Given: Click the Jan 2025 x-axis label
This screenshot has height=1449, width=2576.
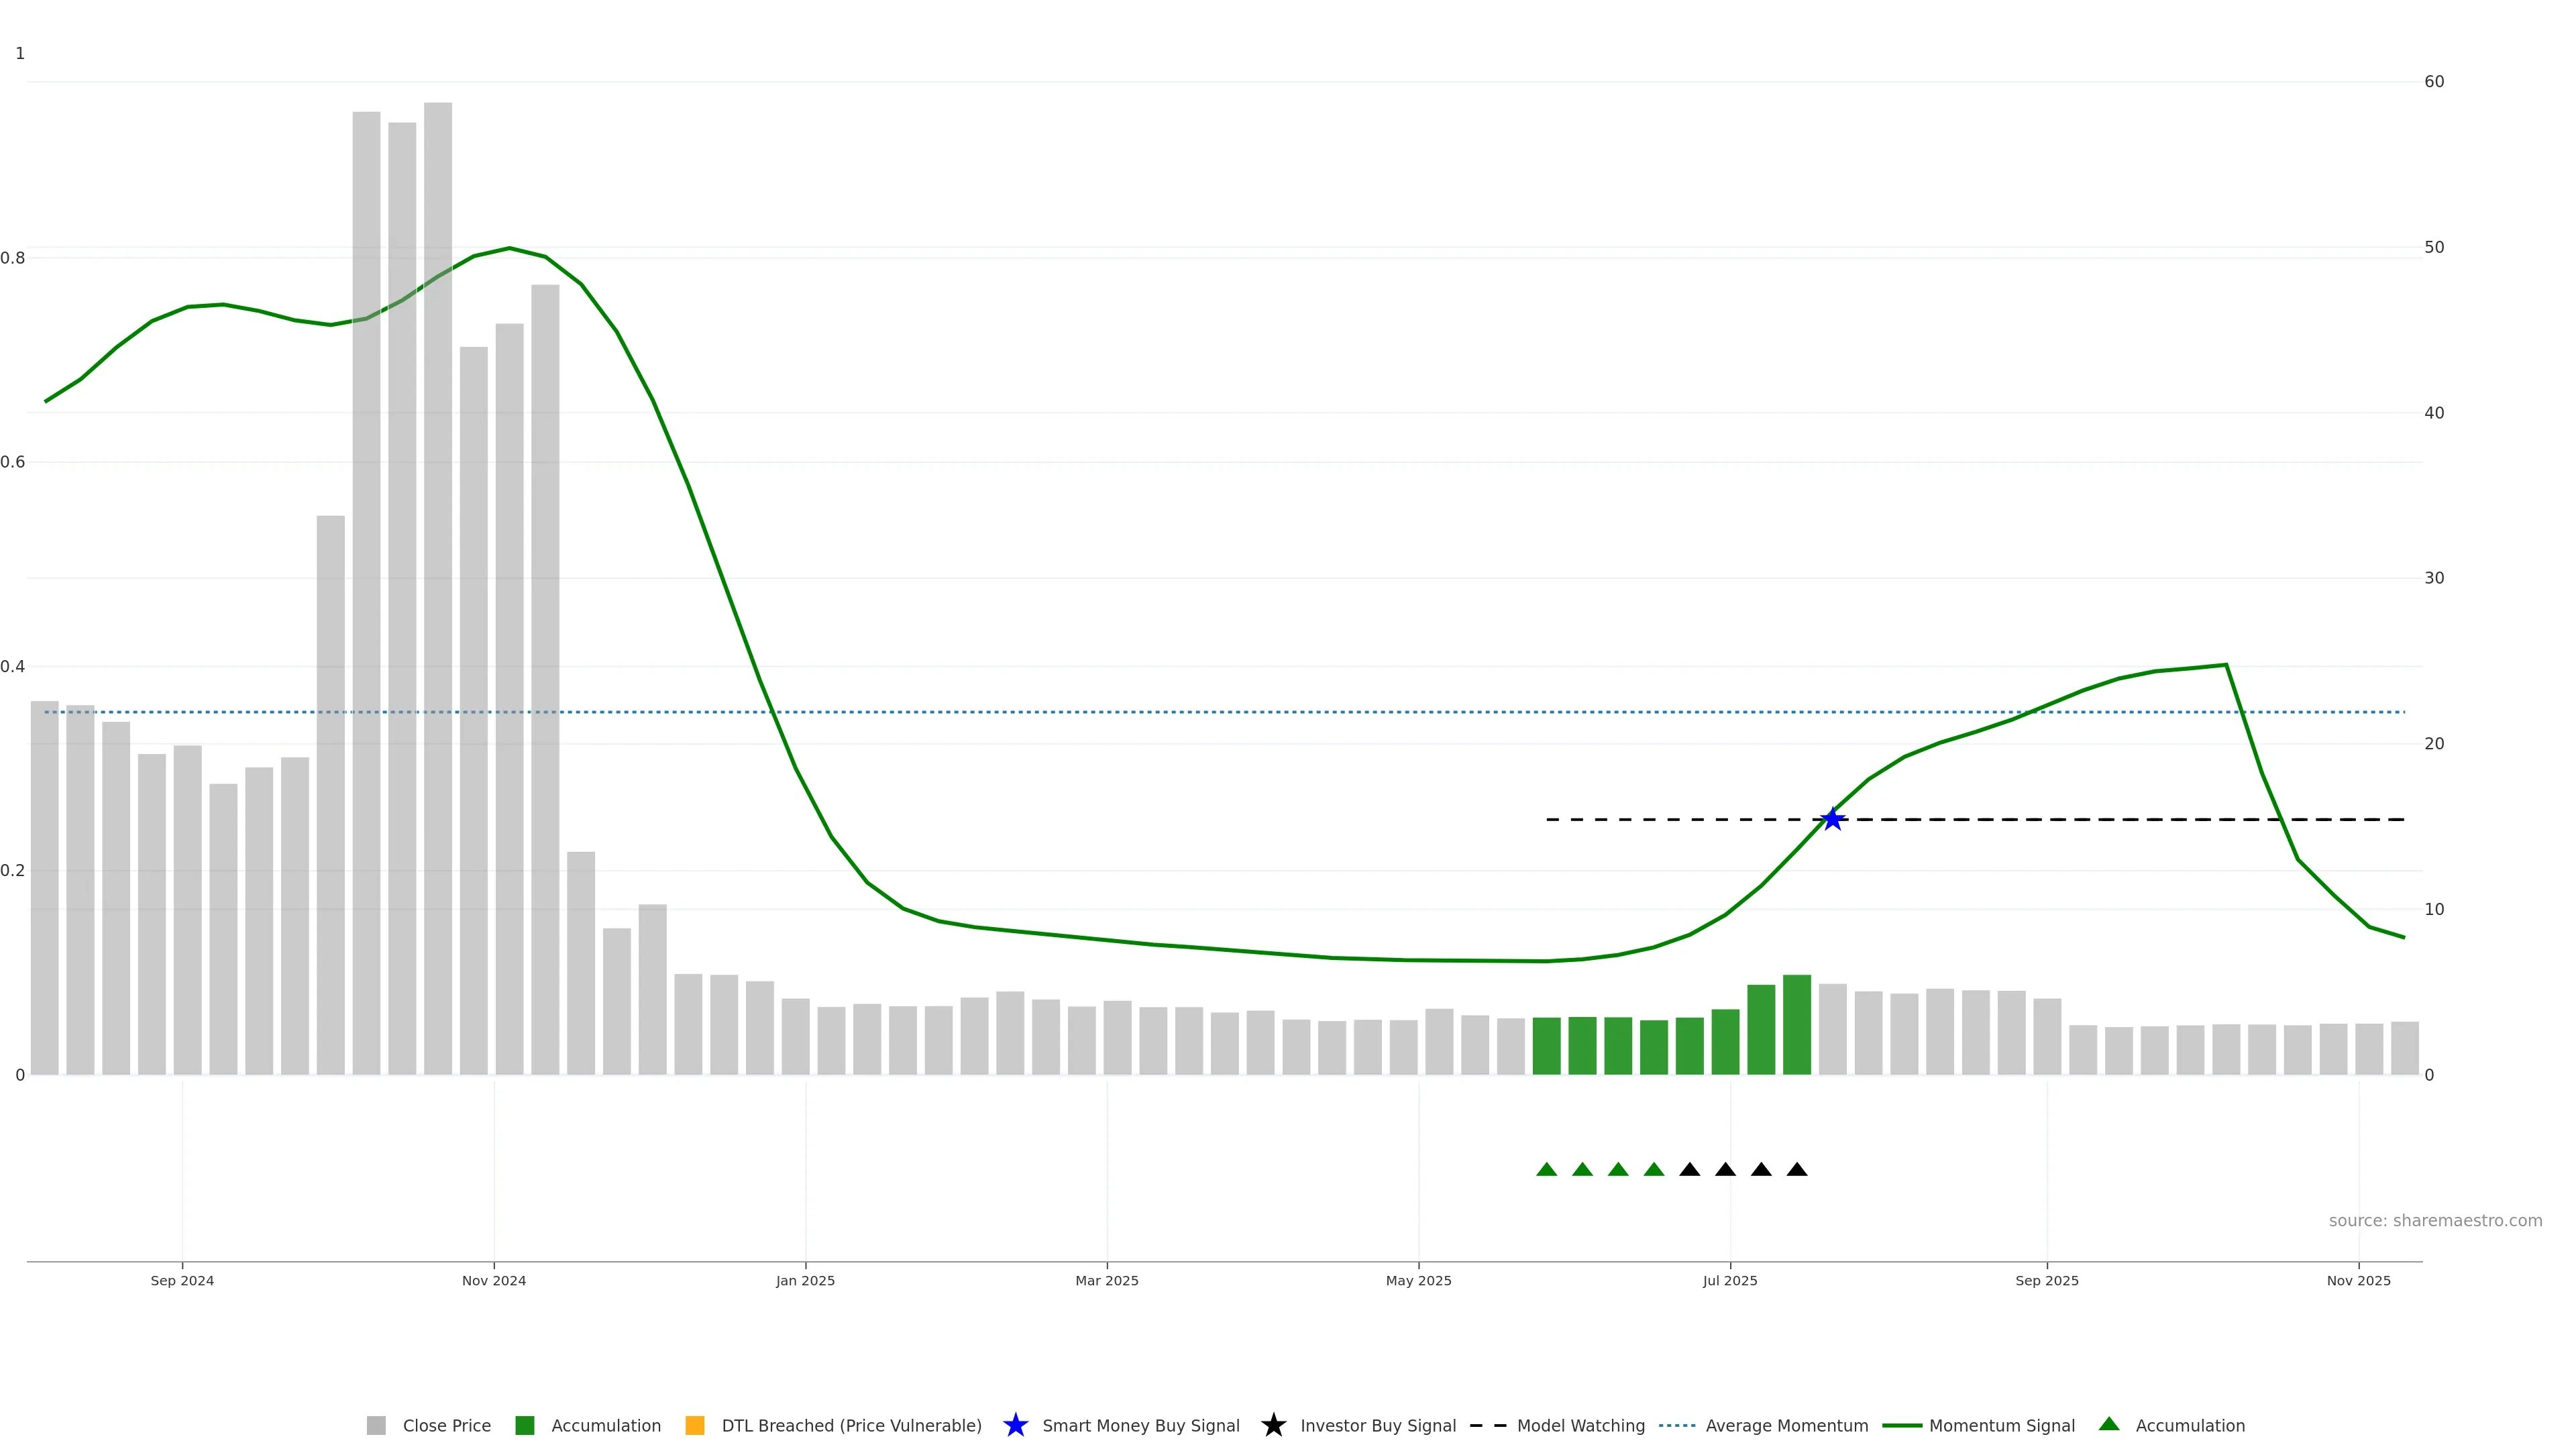Looking at the screenshot, I should click(805, 1280).
